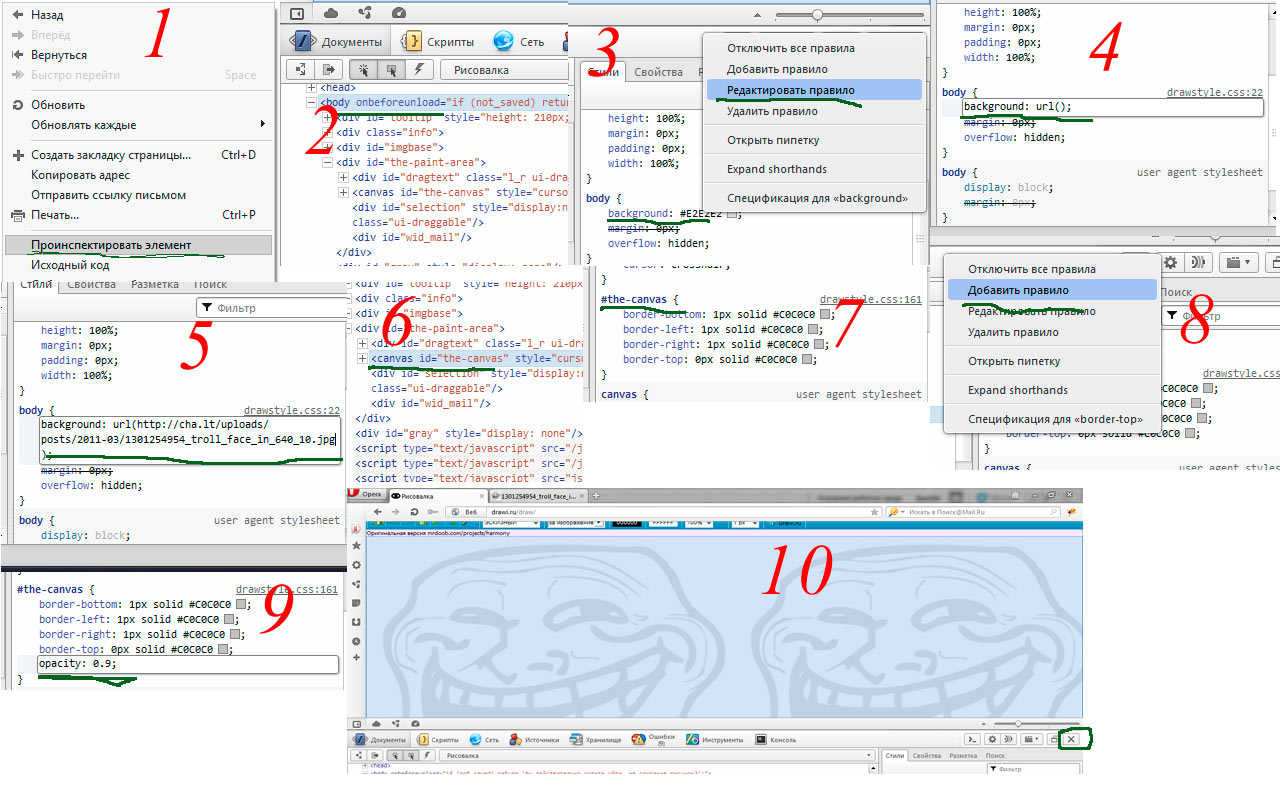
Task: Open the large 'Сеть' Dragonfly tab
Action: coord(519,42)
